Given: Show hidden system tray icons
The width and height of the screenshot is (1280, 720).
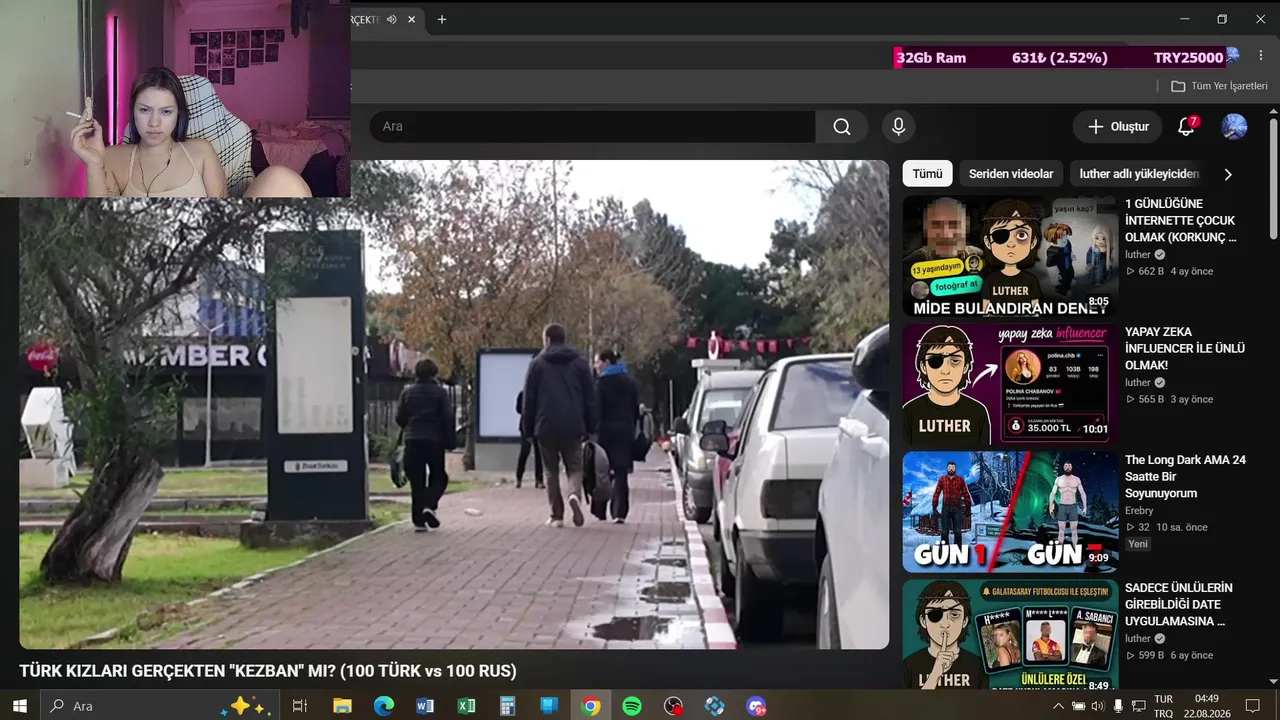Looking at the screenshot, I should coord(1059,706).
